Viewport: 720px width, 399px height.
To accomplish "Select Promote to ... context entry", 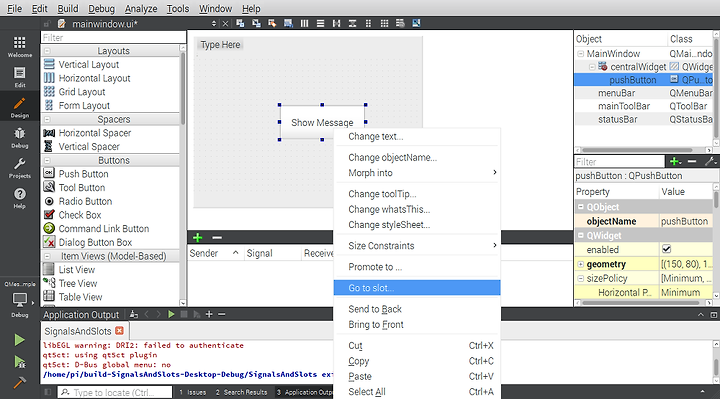I will [x=417, y=267].
